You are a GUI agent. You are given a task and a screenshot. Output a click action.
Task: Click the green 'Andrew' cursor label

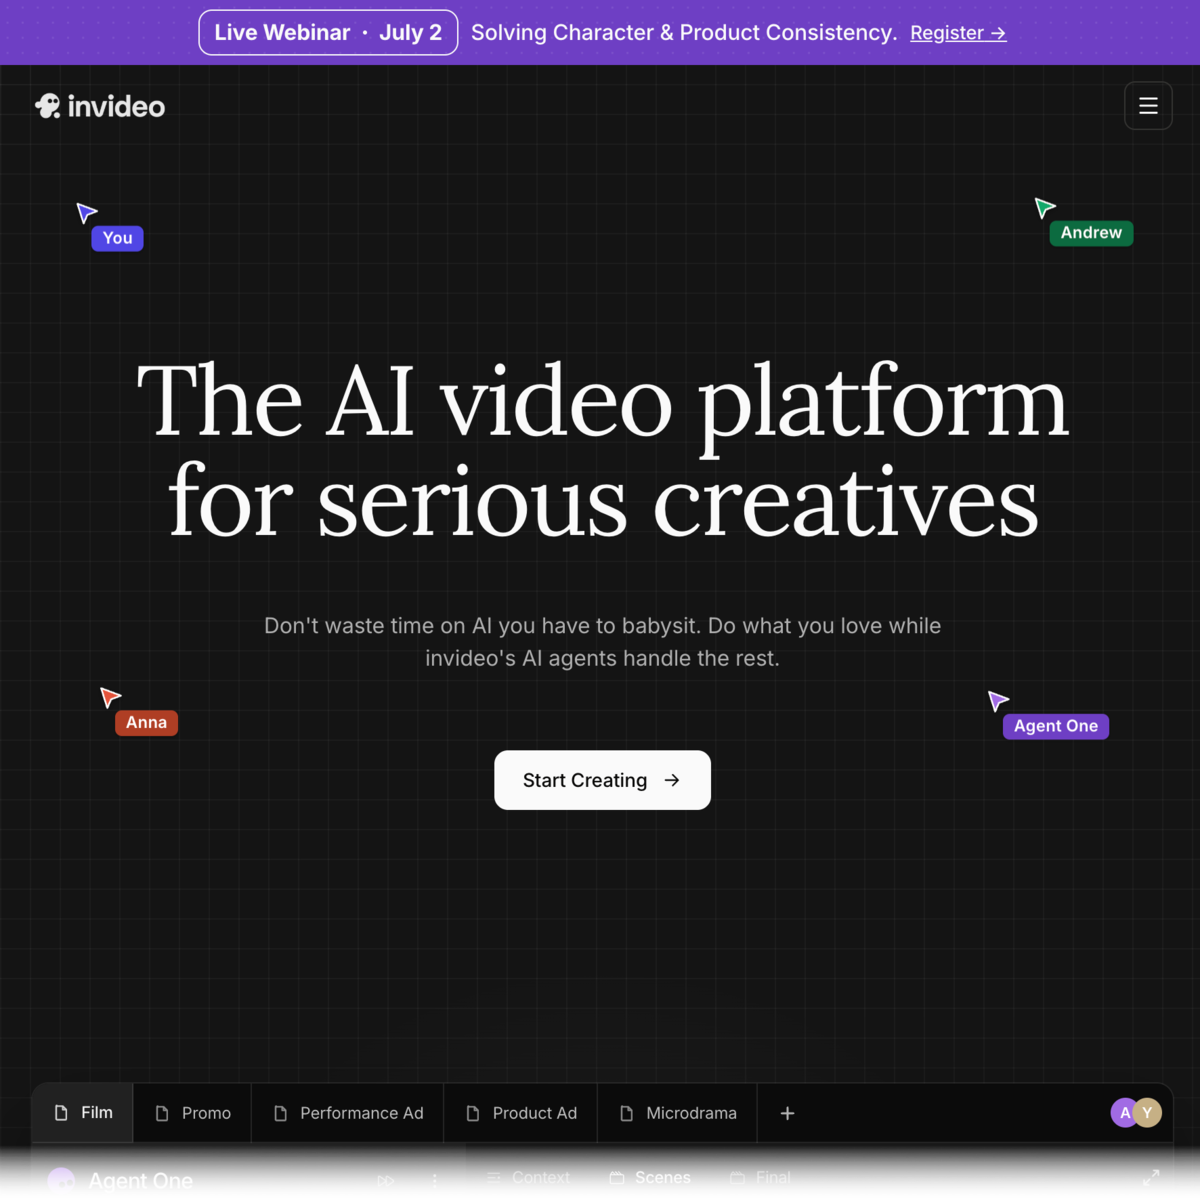[1091, 233]
